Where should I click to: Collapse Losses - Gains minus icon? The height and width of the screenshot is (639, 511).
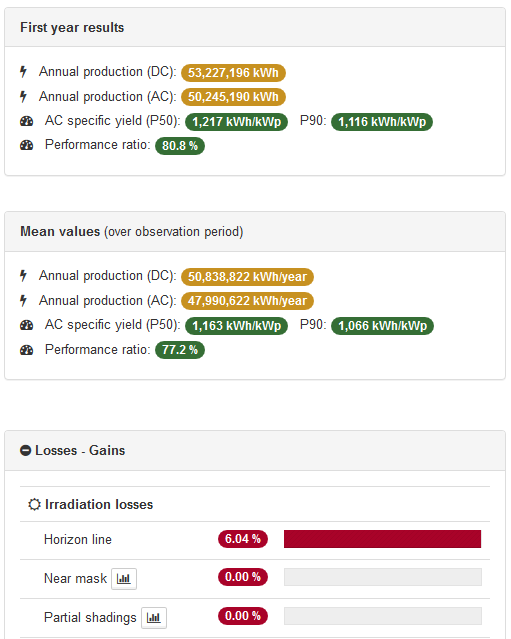pos(25,450)
